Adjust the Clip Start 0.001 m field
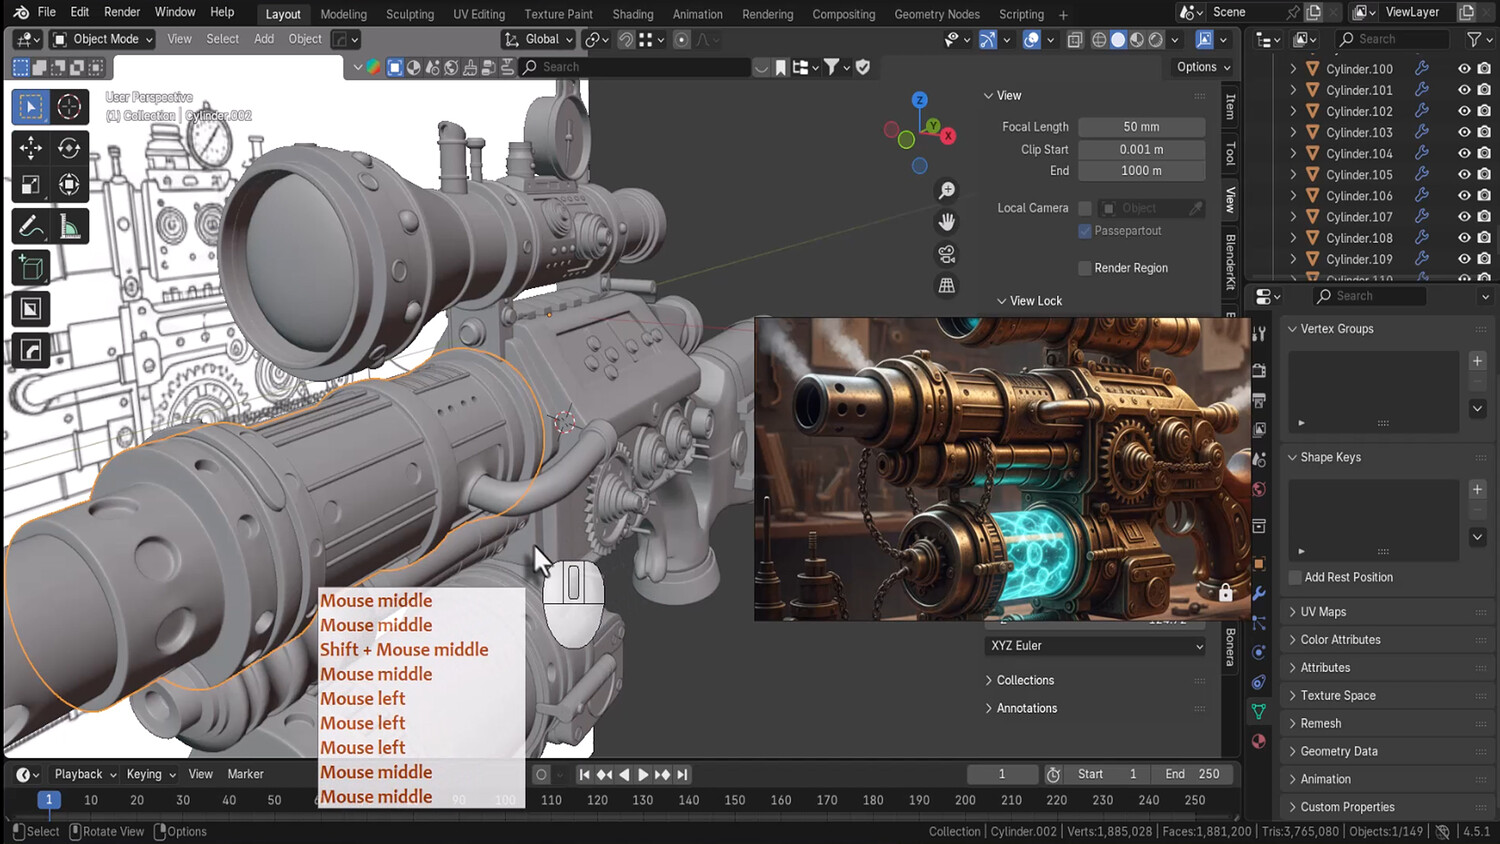Viewport: 1500px width, 844px height. point(1141,149)
